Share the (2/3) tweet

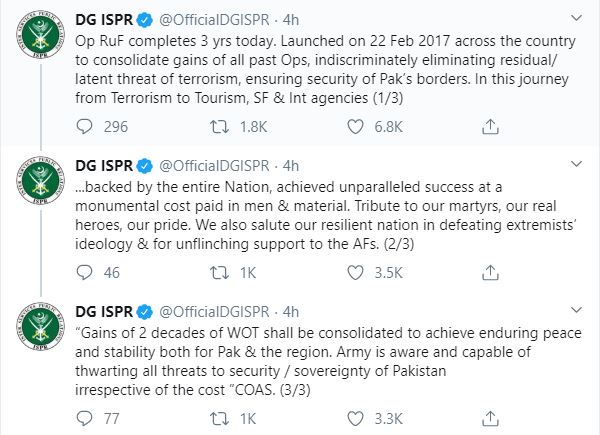coord(490,272)
